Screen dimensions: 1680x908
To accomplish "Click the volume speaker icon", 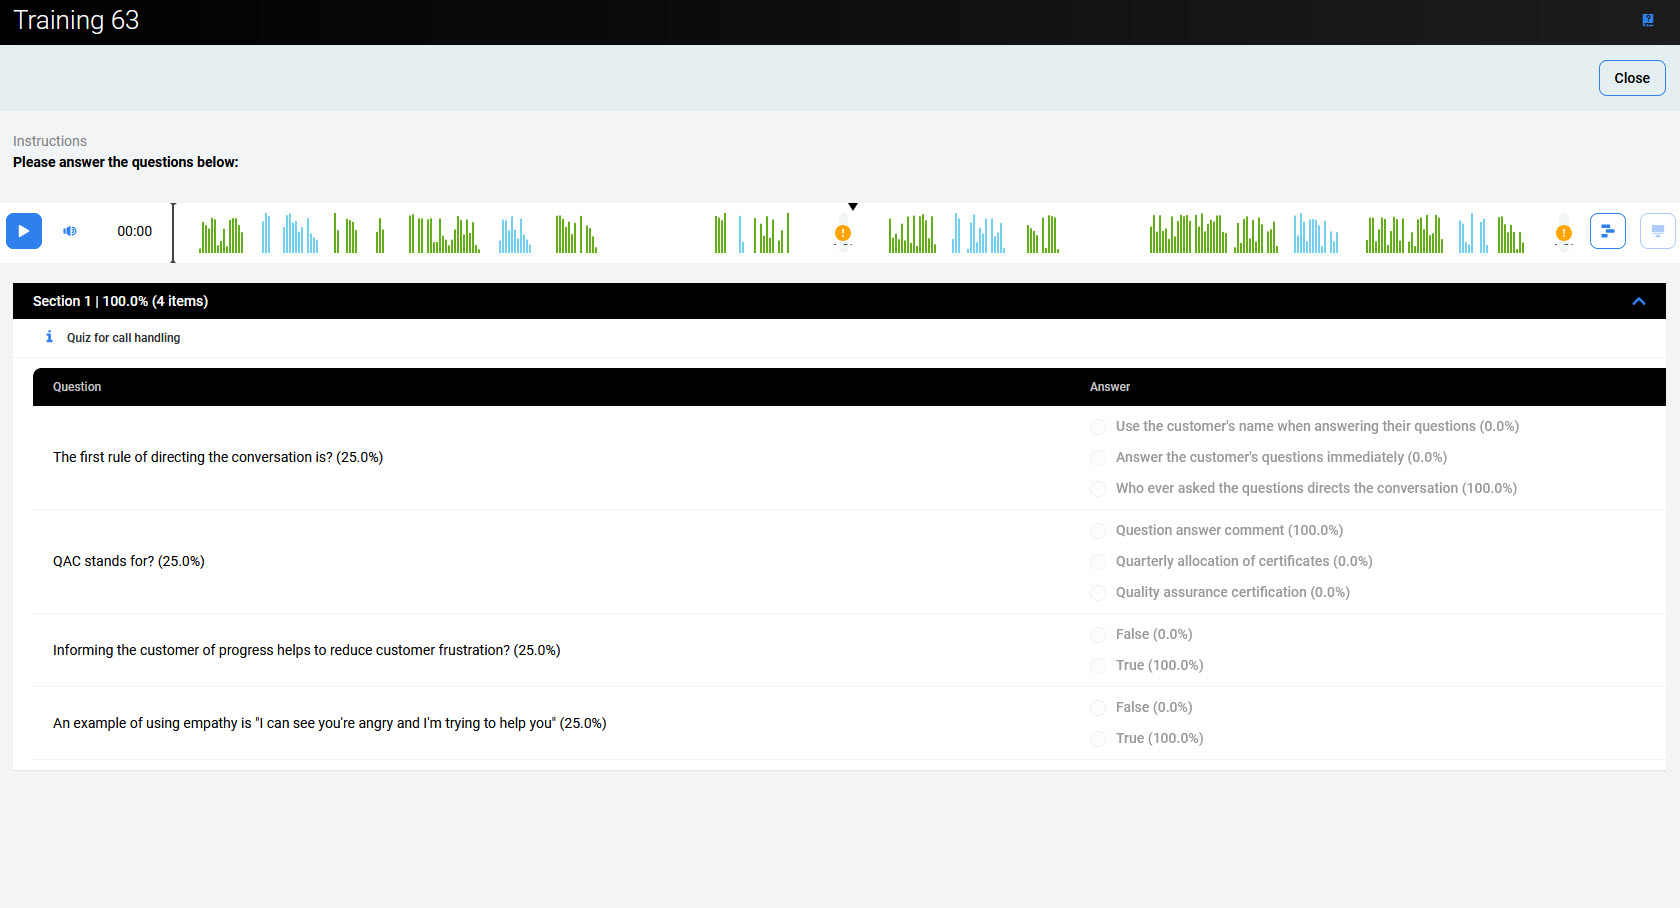I will (x=70, y=231).
